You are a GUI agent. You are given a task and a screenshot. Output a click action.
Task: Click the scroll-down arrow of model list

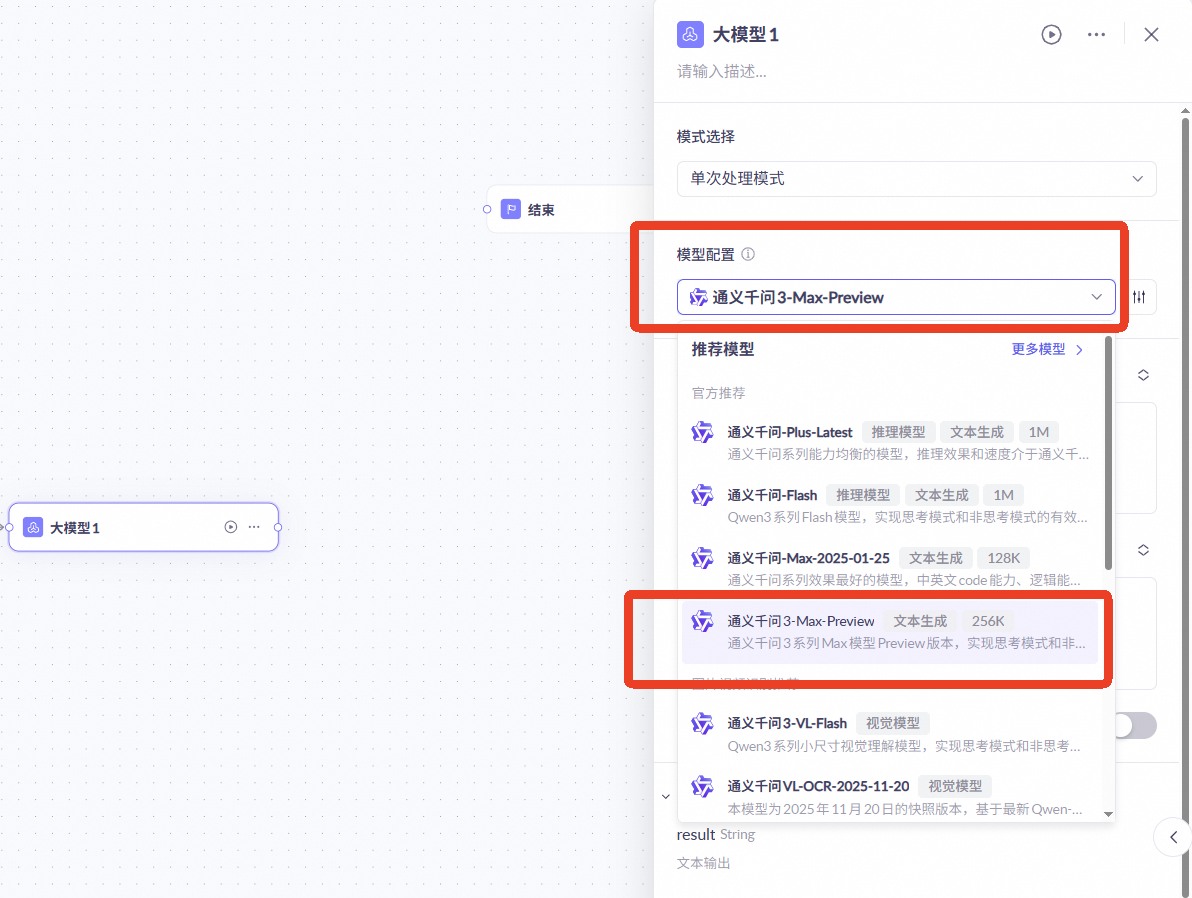(1108, 814)
